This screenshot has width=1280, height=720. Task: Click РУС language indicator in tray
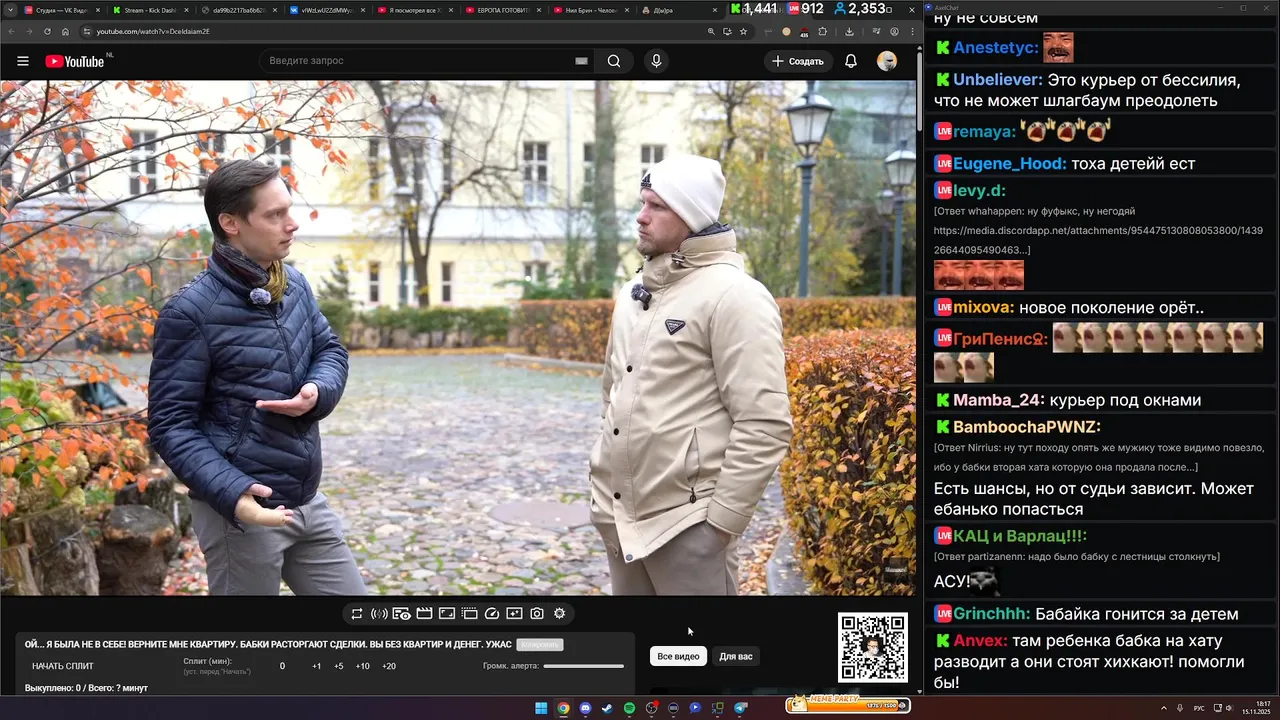tap(1199, 708)
